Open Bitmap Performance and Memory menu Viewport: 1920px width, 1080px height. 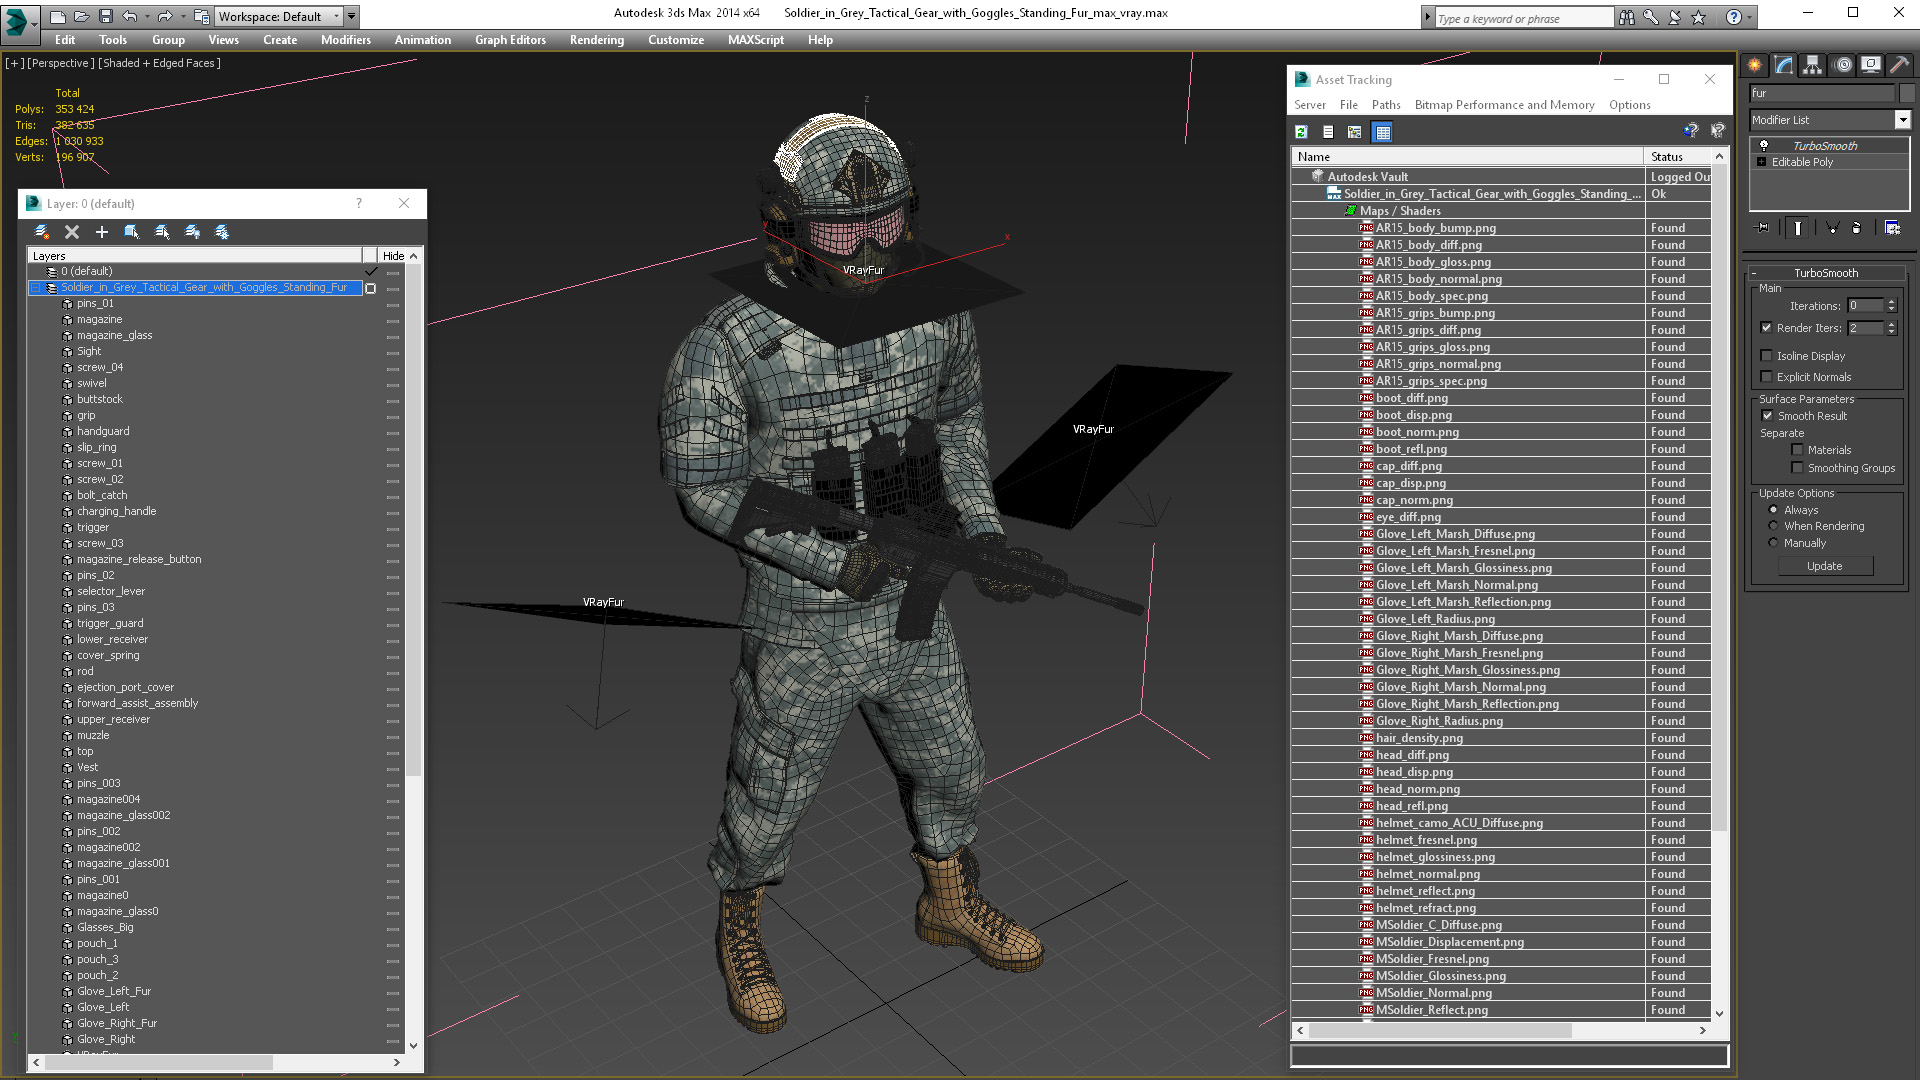click(x=1504, y=105)
